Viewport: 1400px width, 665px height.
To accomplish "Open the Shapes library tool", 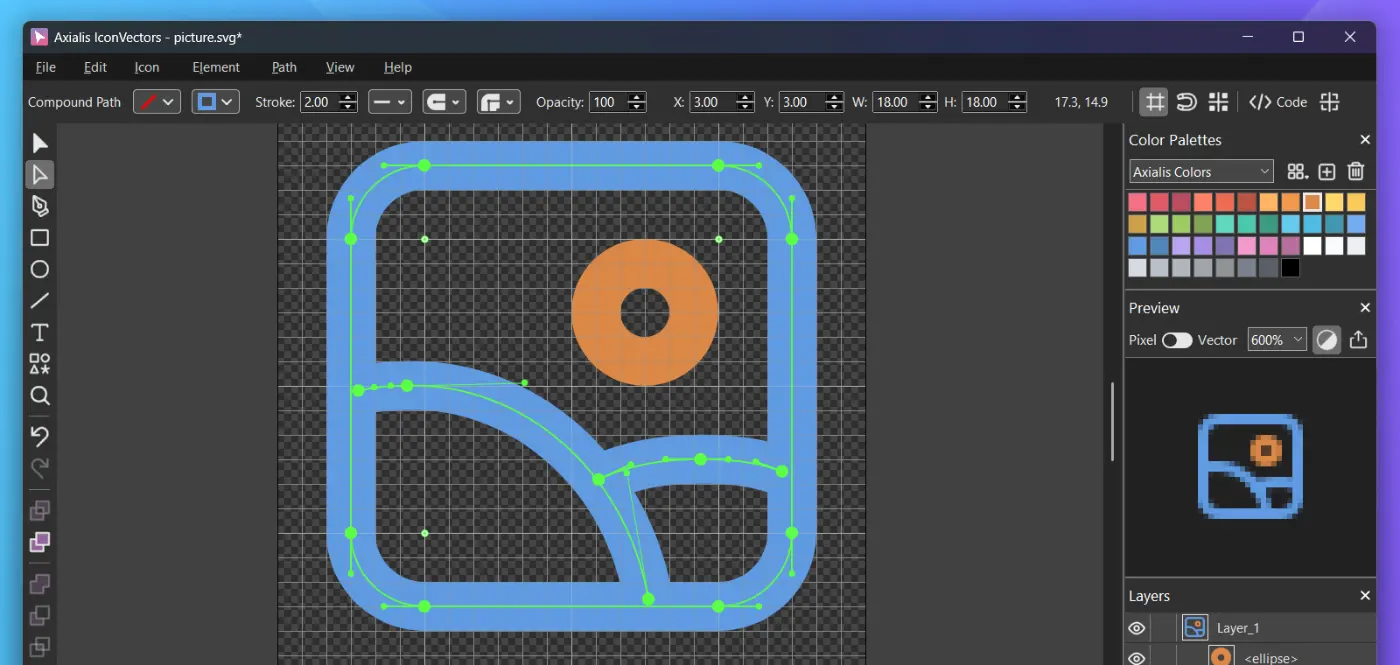I will [40, 364].
